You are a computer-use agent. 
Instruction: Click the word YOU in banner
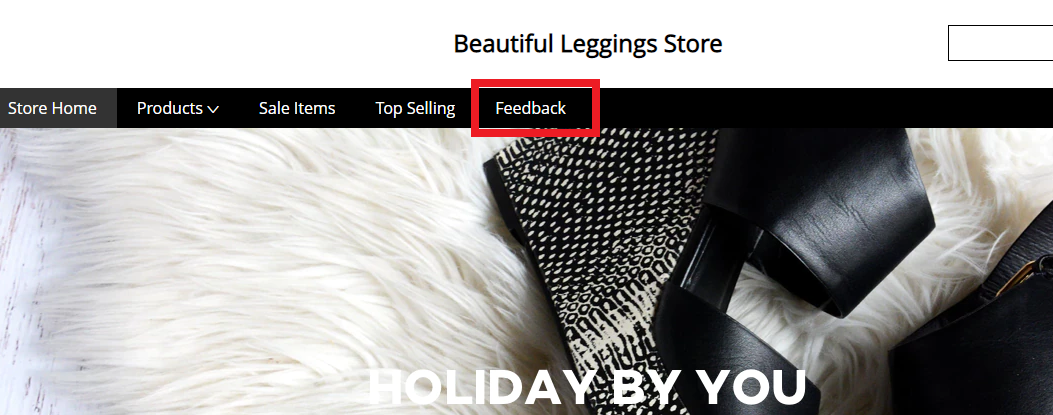(751, 387)
